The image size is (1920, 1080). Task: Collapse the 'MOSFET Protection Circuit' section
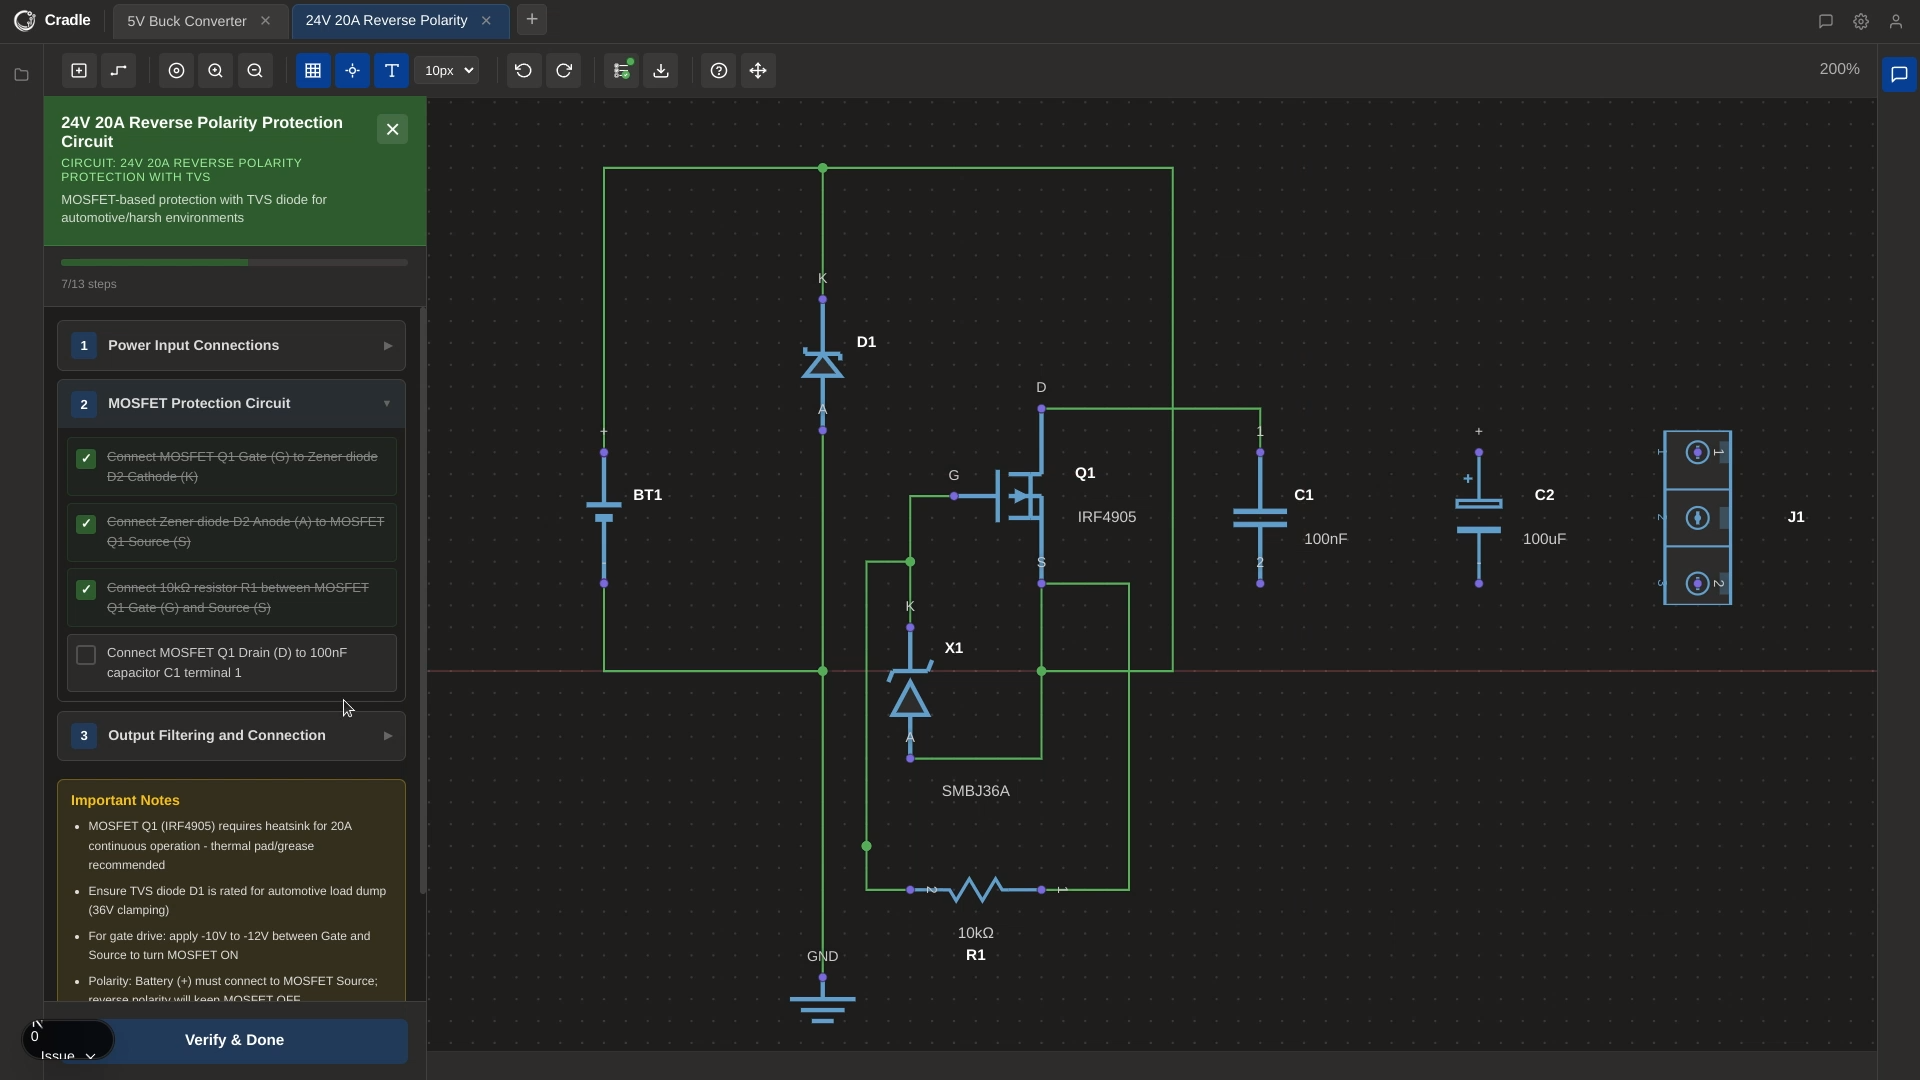click(386, 403)
